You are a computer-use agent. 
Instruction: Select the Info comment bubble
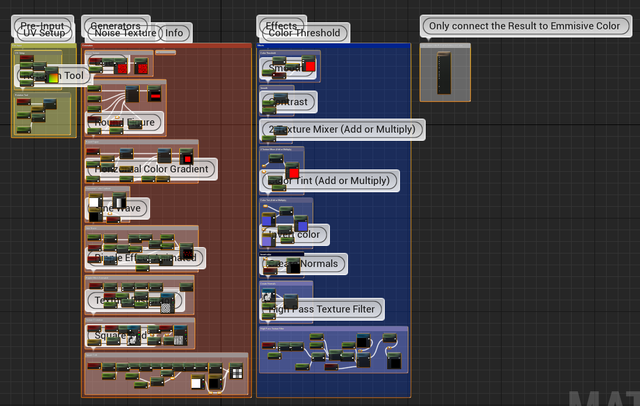coord(174,33)
